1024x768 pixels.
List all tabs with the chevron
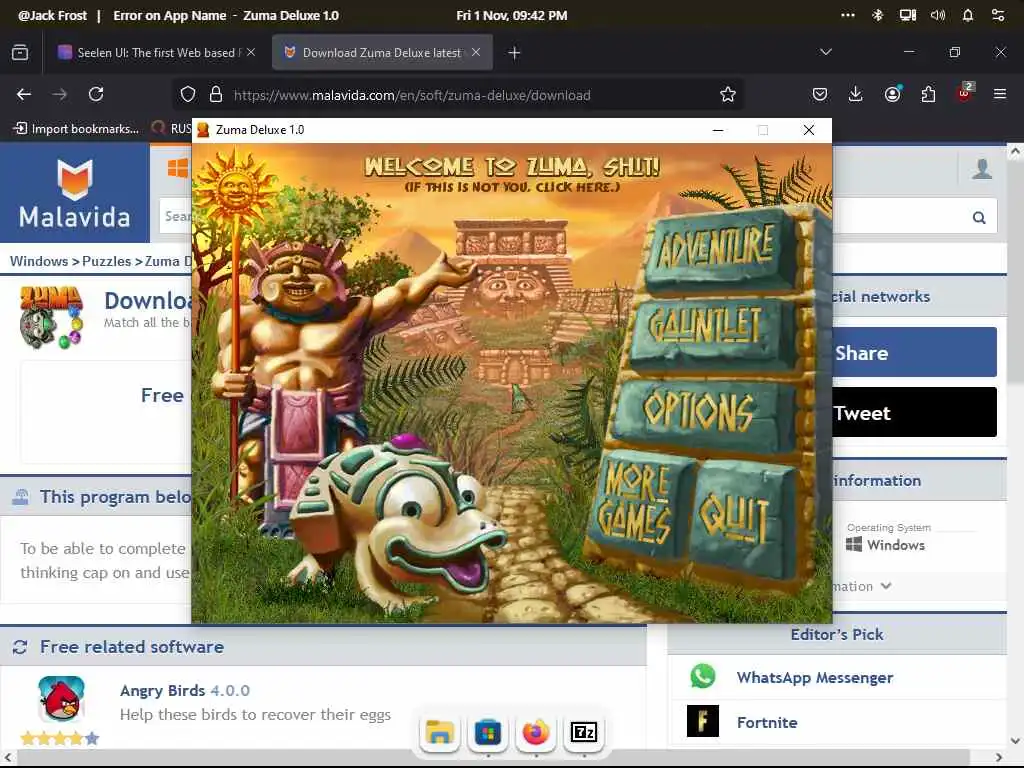coord(825,52)
